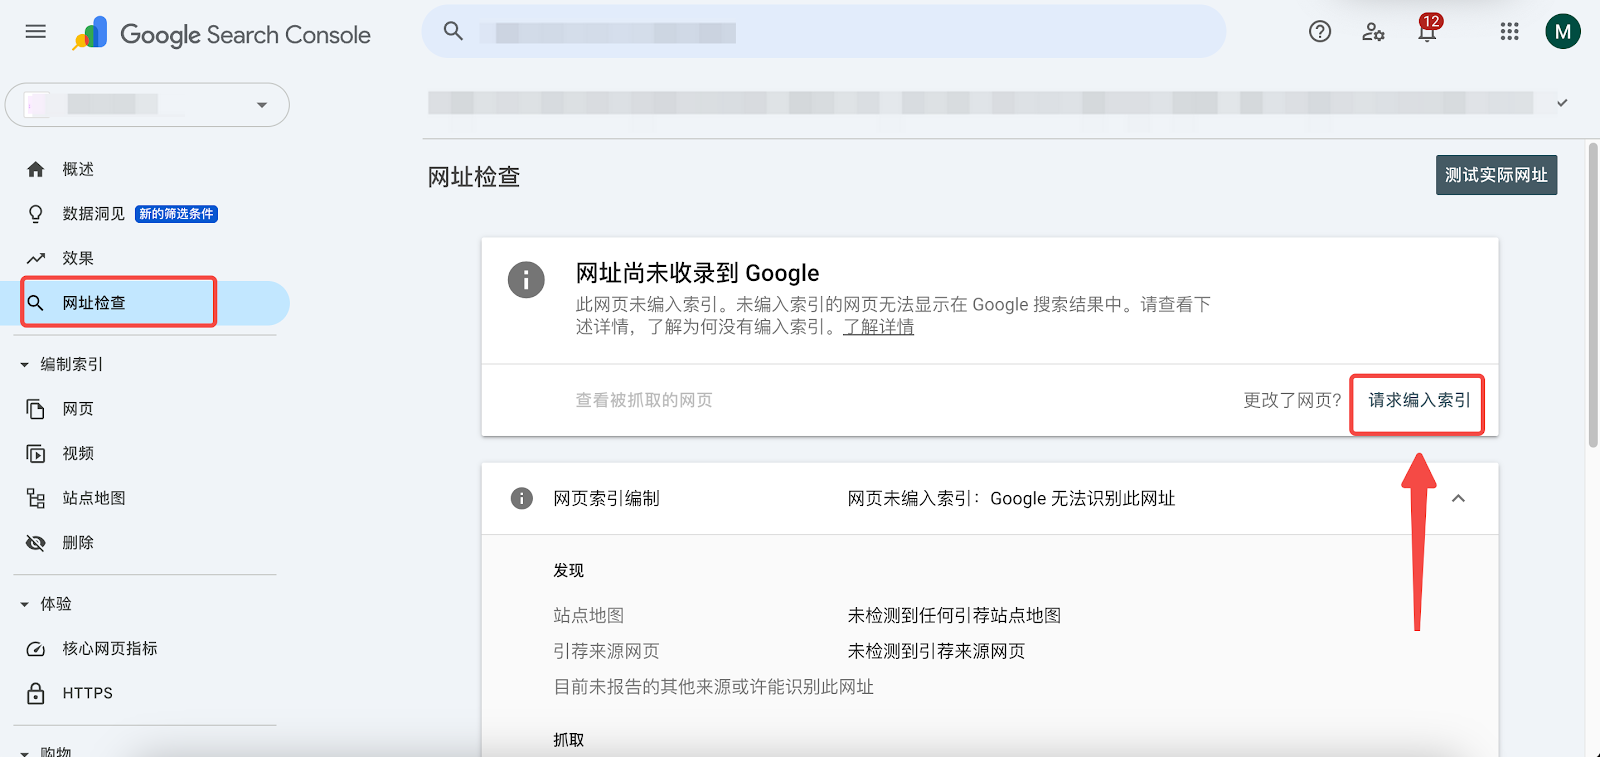Open the users and permissions settings icon
This screenshot has height=757, width=1600.
pyautogui.click(x=1373, y=32)
